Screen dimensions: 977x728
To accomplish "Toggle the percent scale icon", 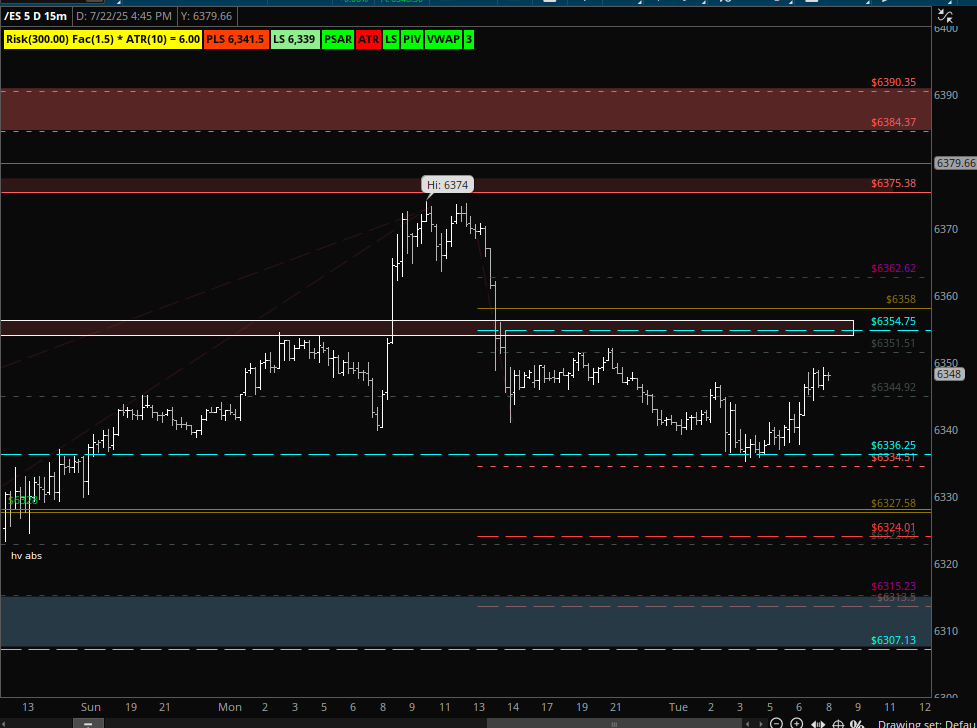I will [x=857, y=724].
